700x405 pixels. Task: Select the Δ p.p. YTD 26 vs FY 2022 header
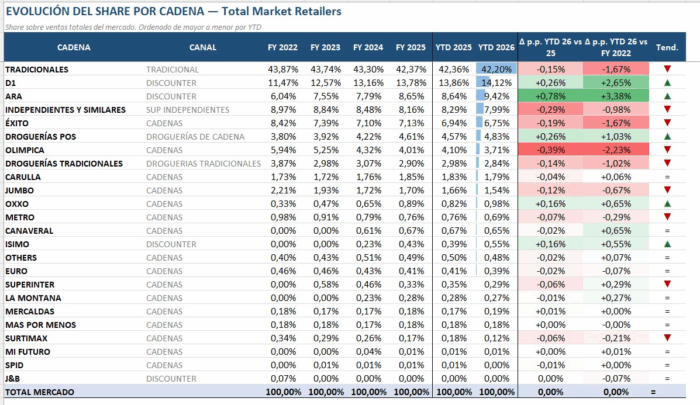[616, 47]
